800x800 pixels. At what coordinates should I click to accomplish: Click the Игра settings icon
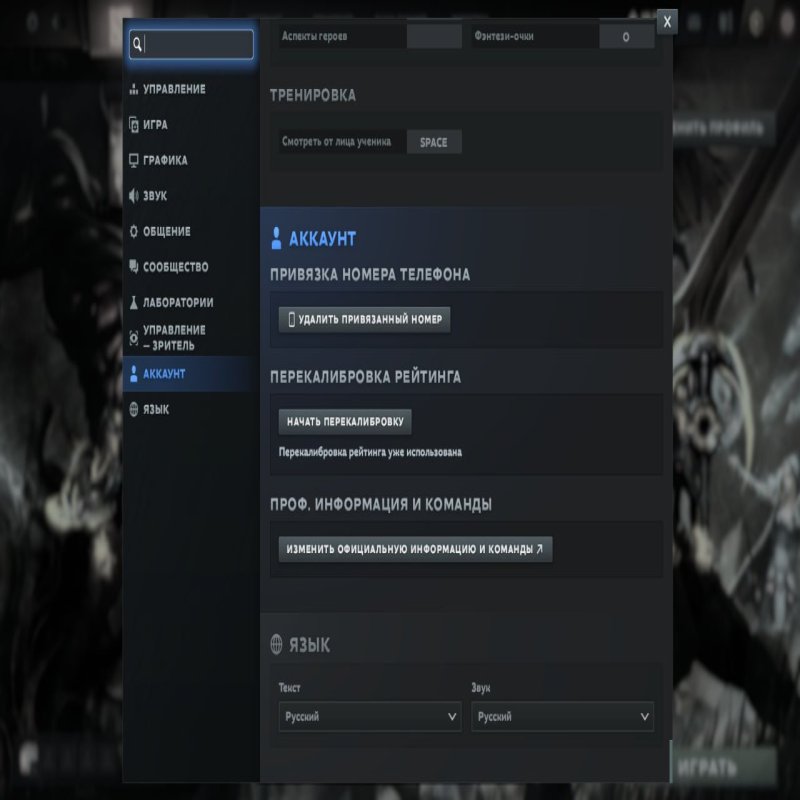pos(134,125)
